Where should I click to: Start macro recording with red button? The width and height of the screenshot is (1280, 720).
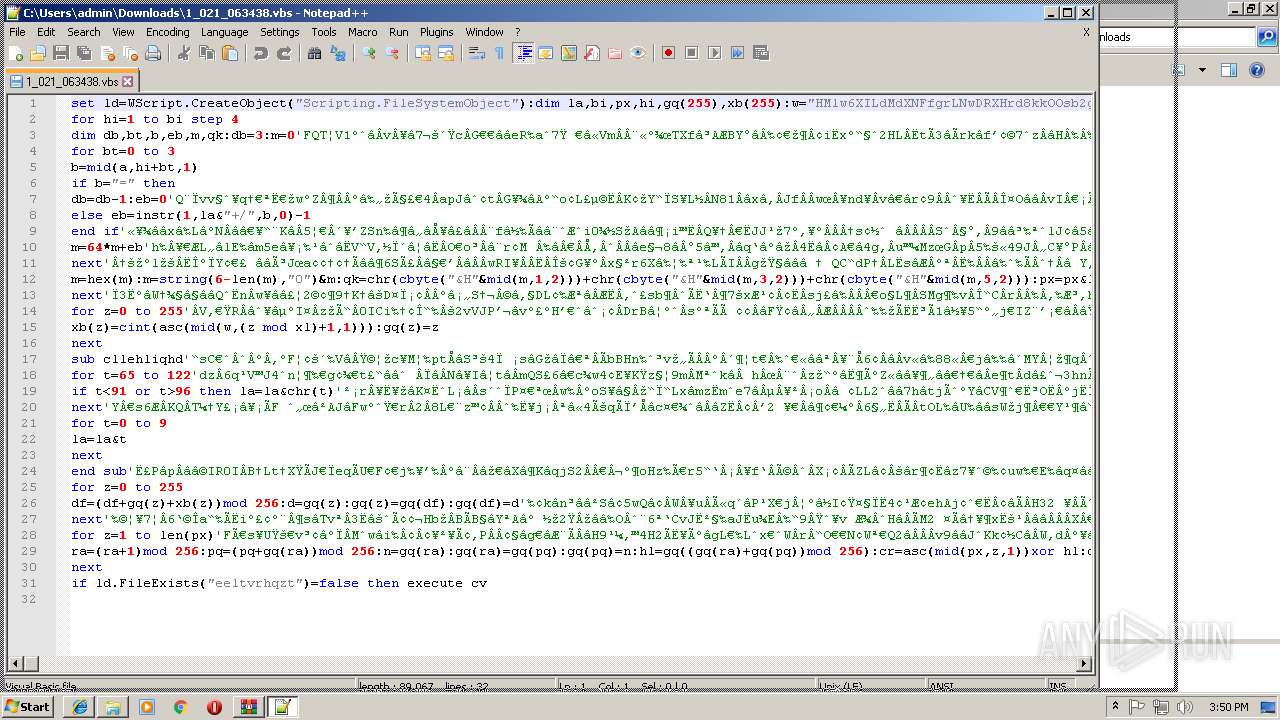pos(668,53)
